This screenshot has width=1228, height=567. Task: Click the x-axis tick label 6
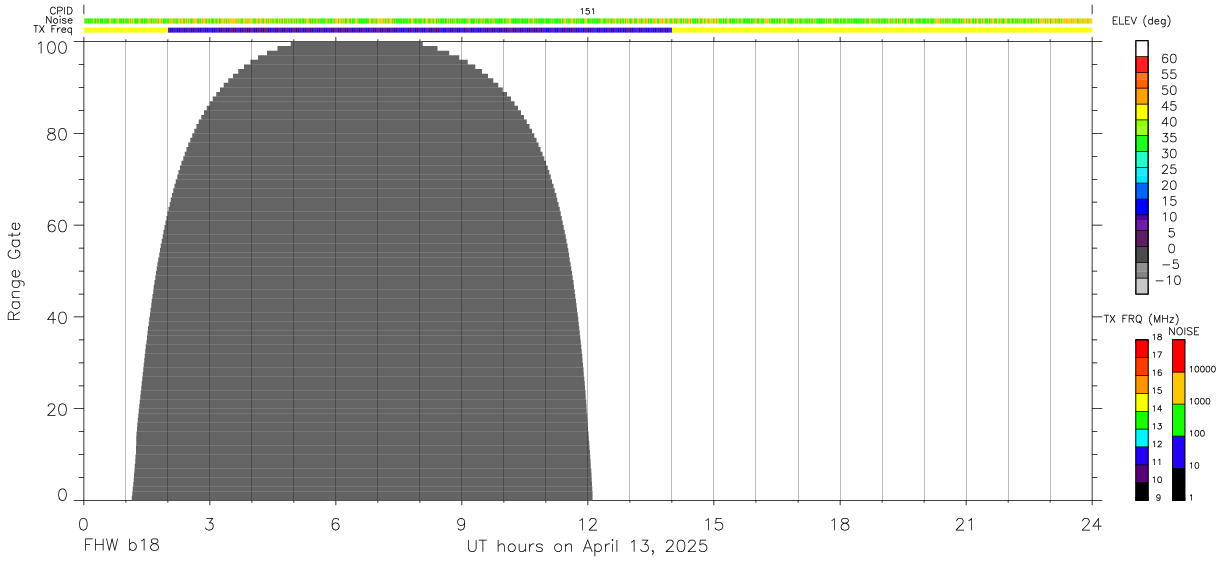(336, 523)
